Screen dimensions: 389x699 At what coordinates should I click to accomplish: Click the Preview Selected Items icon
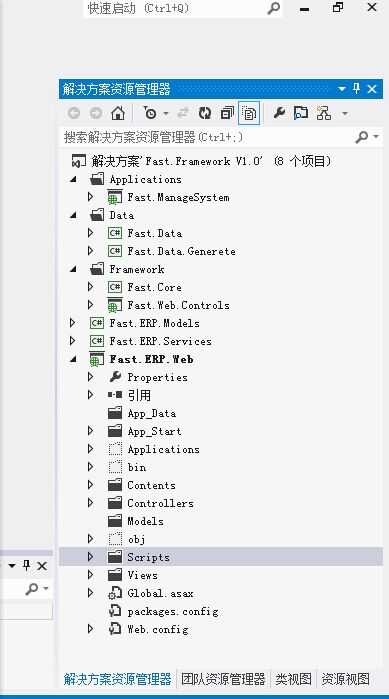[x=301, y=113]
